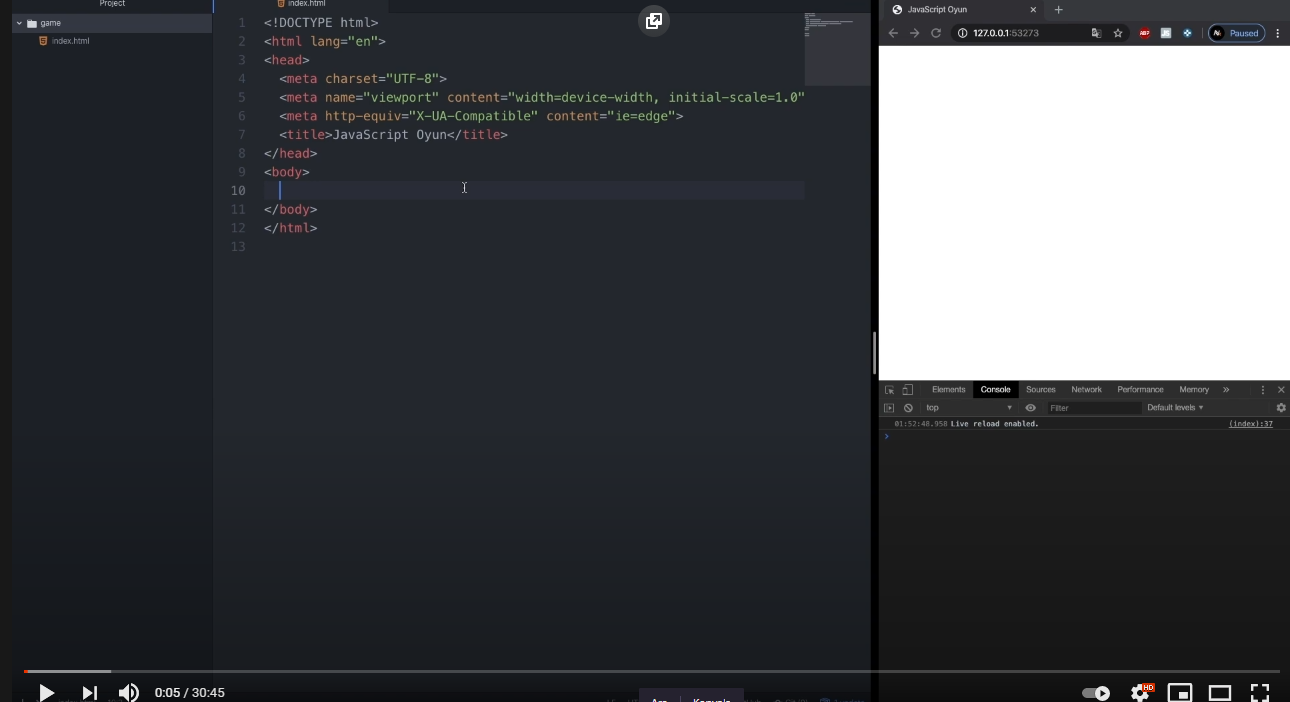Click the (index):37 source link

(x=1250, y=424)
